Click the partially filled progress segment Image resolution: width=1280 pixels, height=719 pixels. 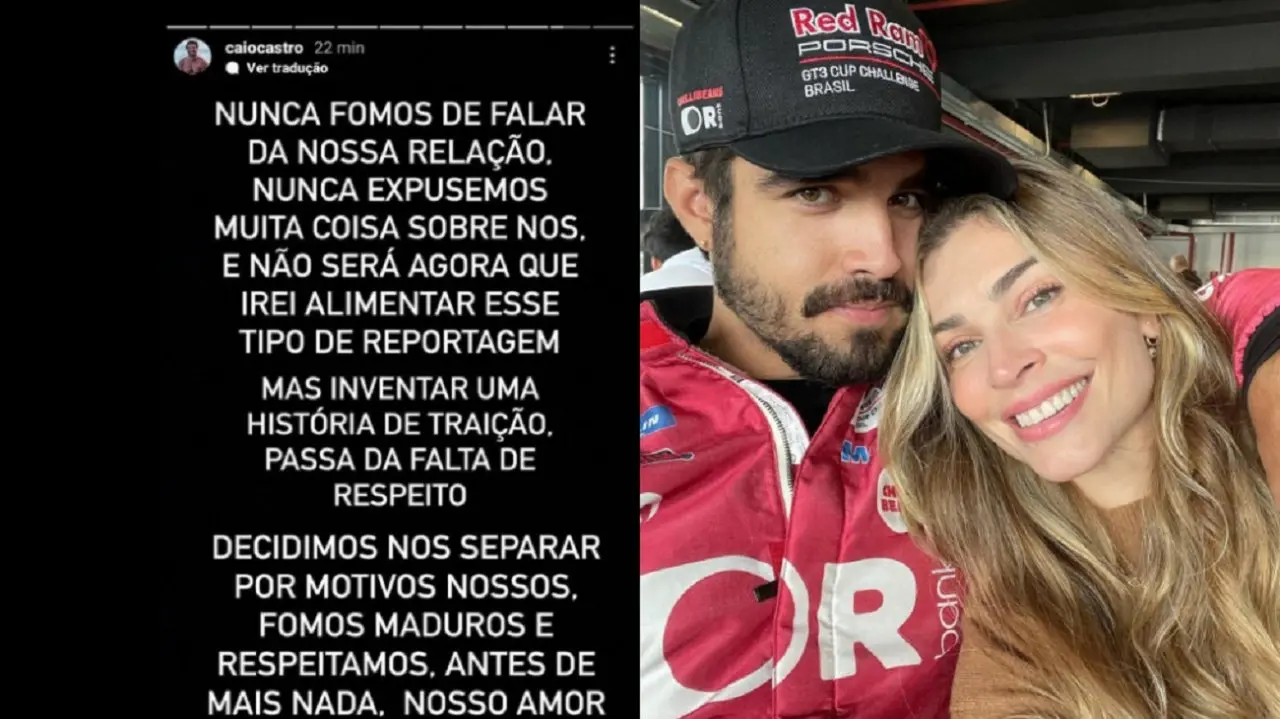(570, 27)
